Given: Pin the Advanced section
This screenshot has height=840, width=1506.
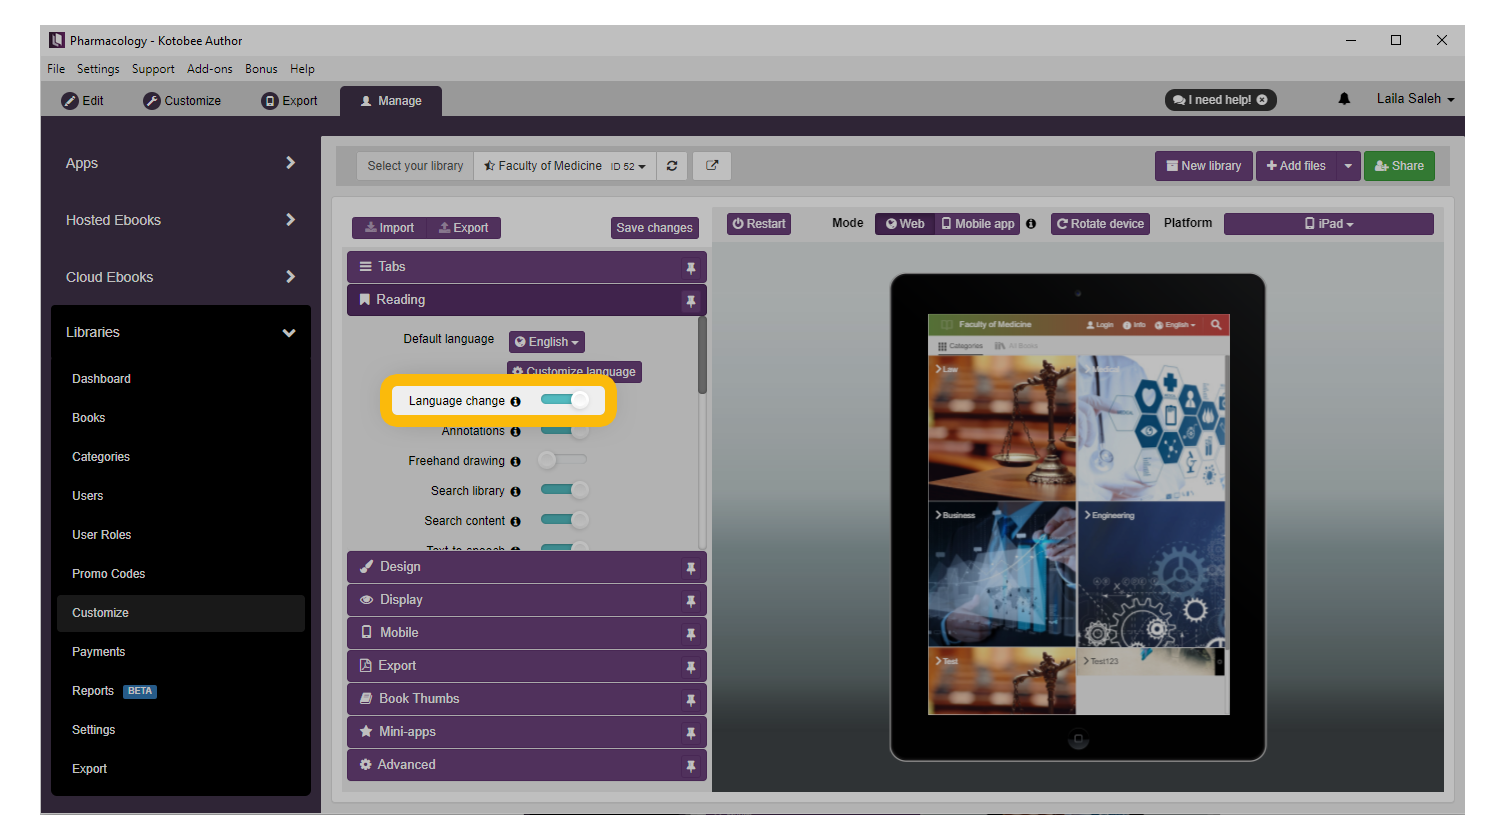Looking at the screenshot, I should pos(690,766).
